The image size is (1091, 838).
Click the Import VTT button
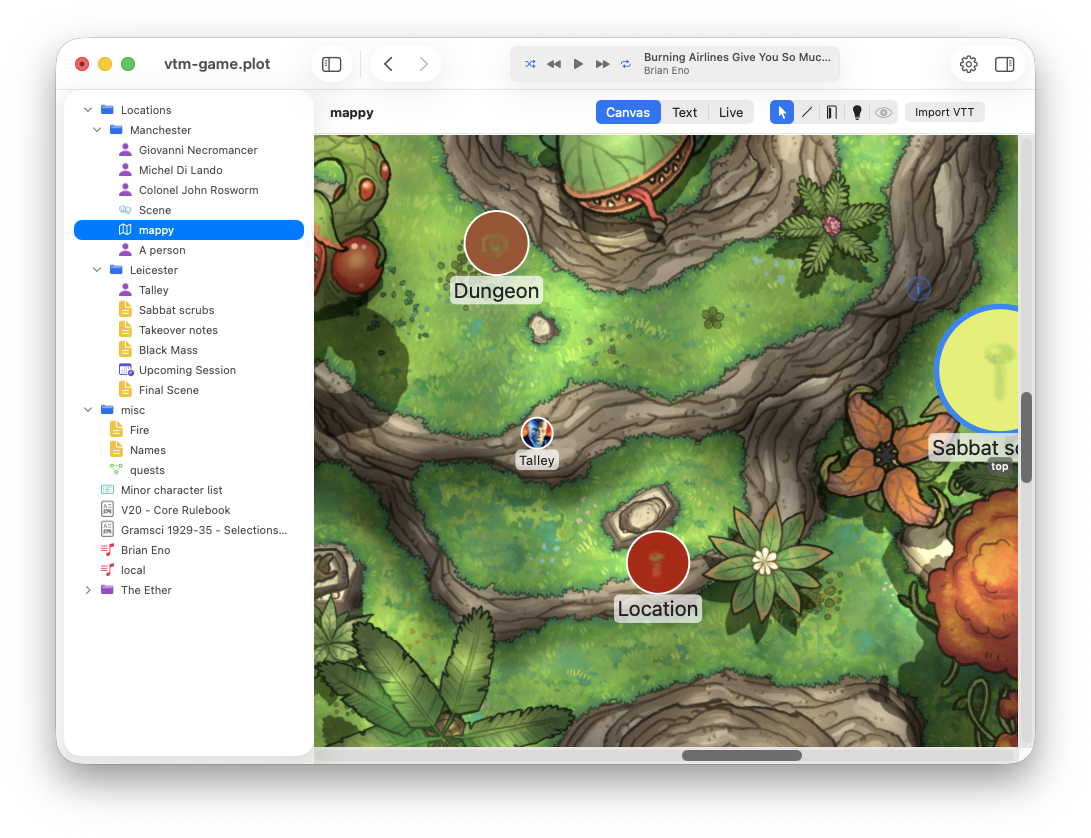pyautogui.click(x=944, y=112)
